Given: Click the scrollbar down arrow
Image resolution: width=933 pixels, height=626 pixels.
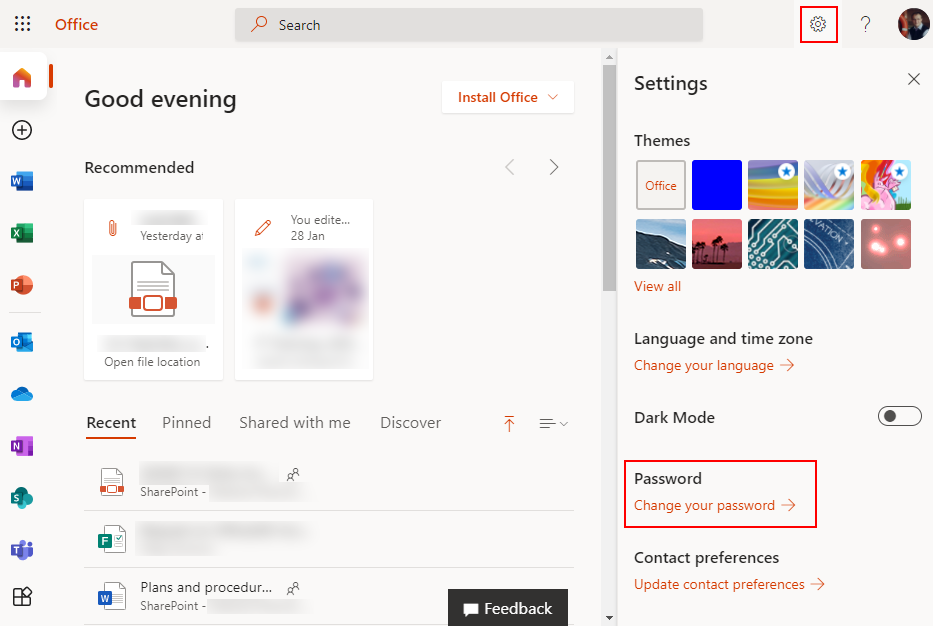Looking at the screenshot, I should (x=609, y=618).
